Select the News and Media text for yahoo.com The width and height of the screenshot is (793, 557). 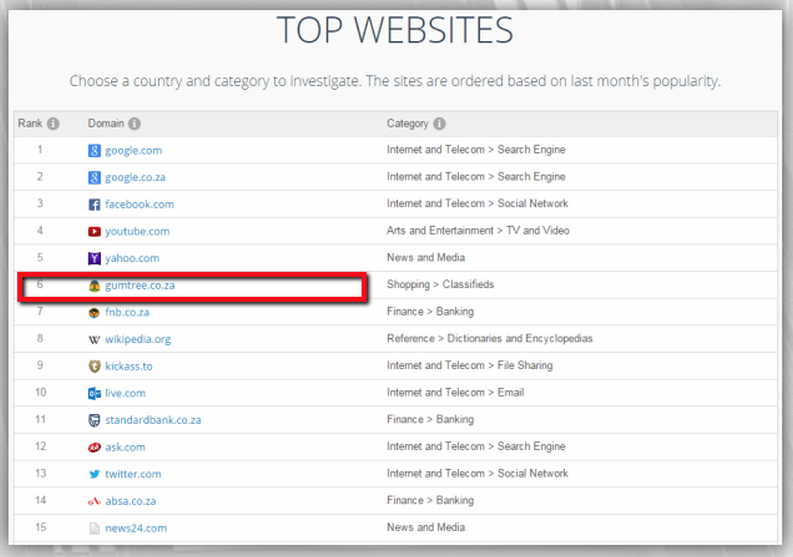click(426, 258)
